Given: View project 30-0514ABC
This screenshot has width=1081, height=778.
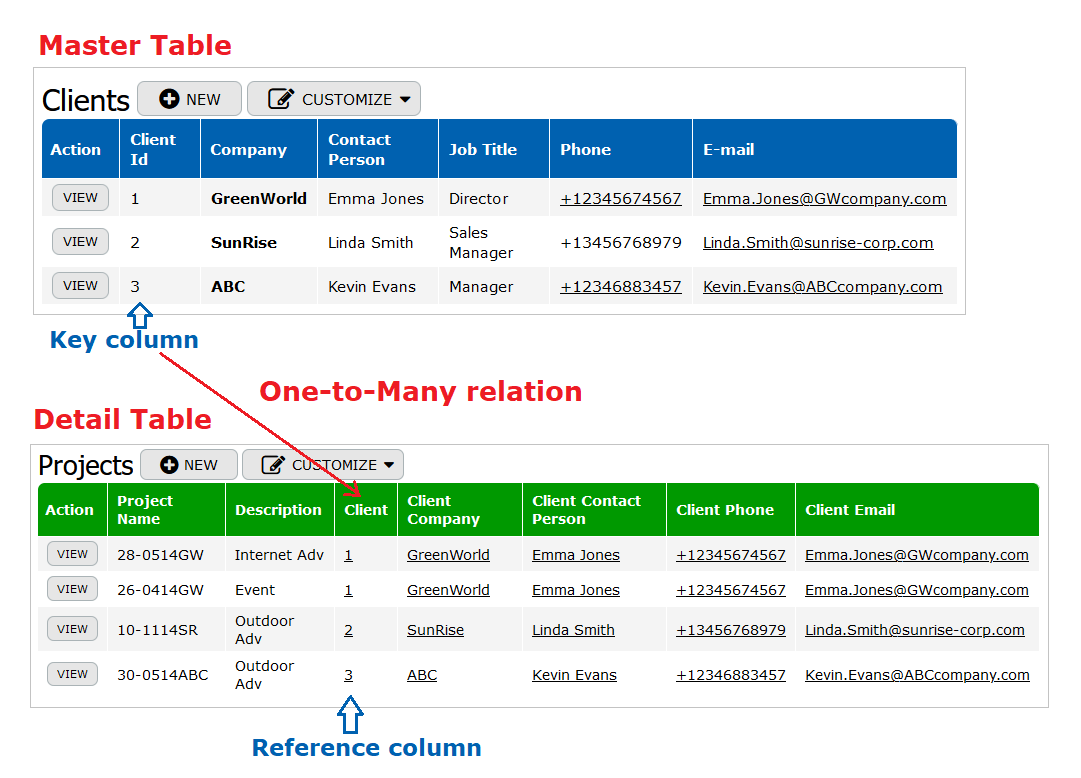Looking at the screenshot, I should coord(72,674).
